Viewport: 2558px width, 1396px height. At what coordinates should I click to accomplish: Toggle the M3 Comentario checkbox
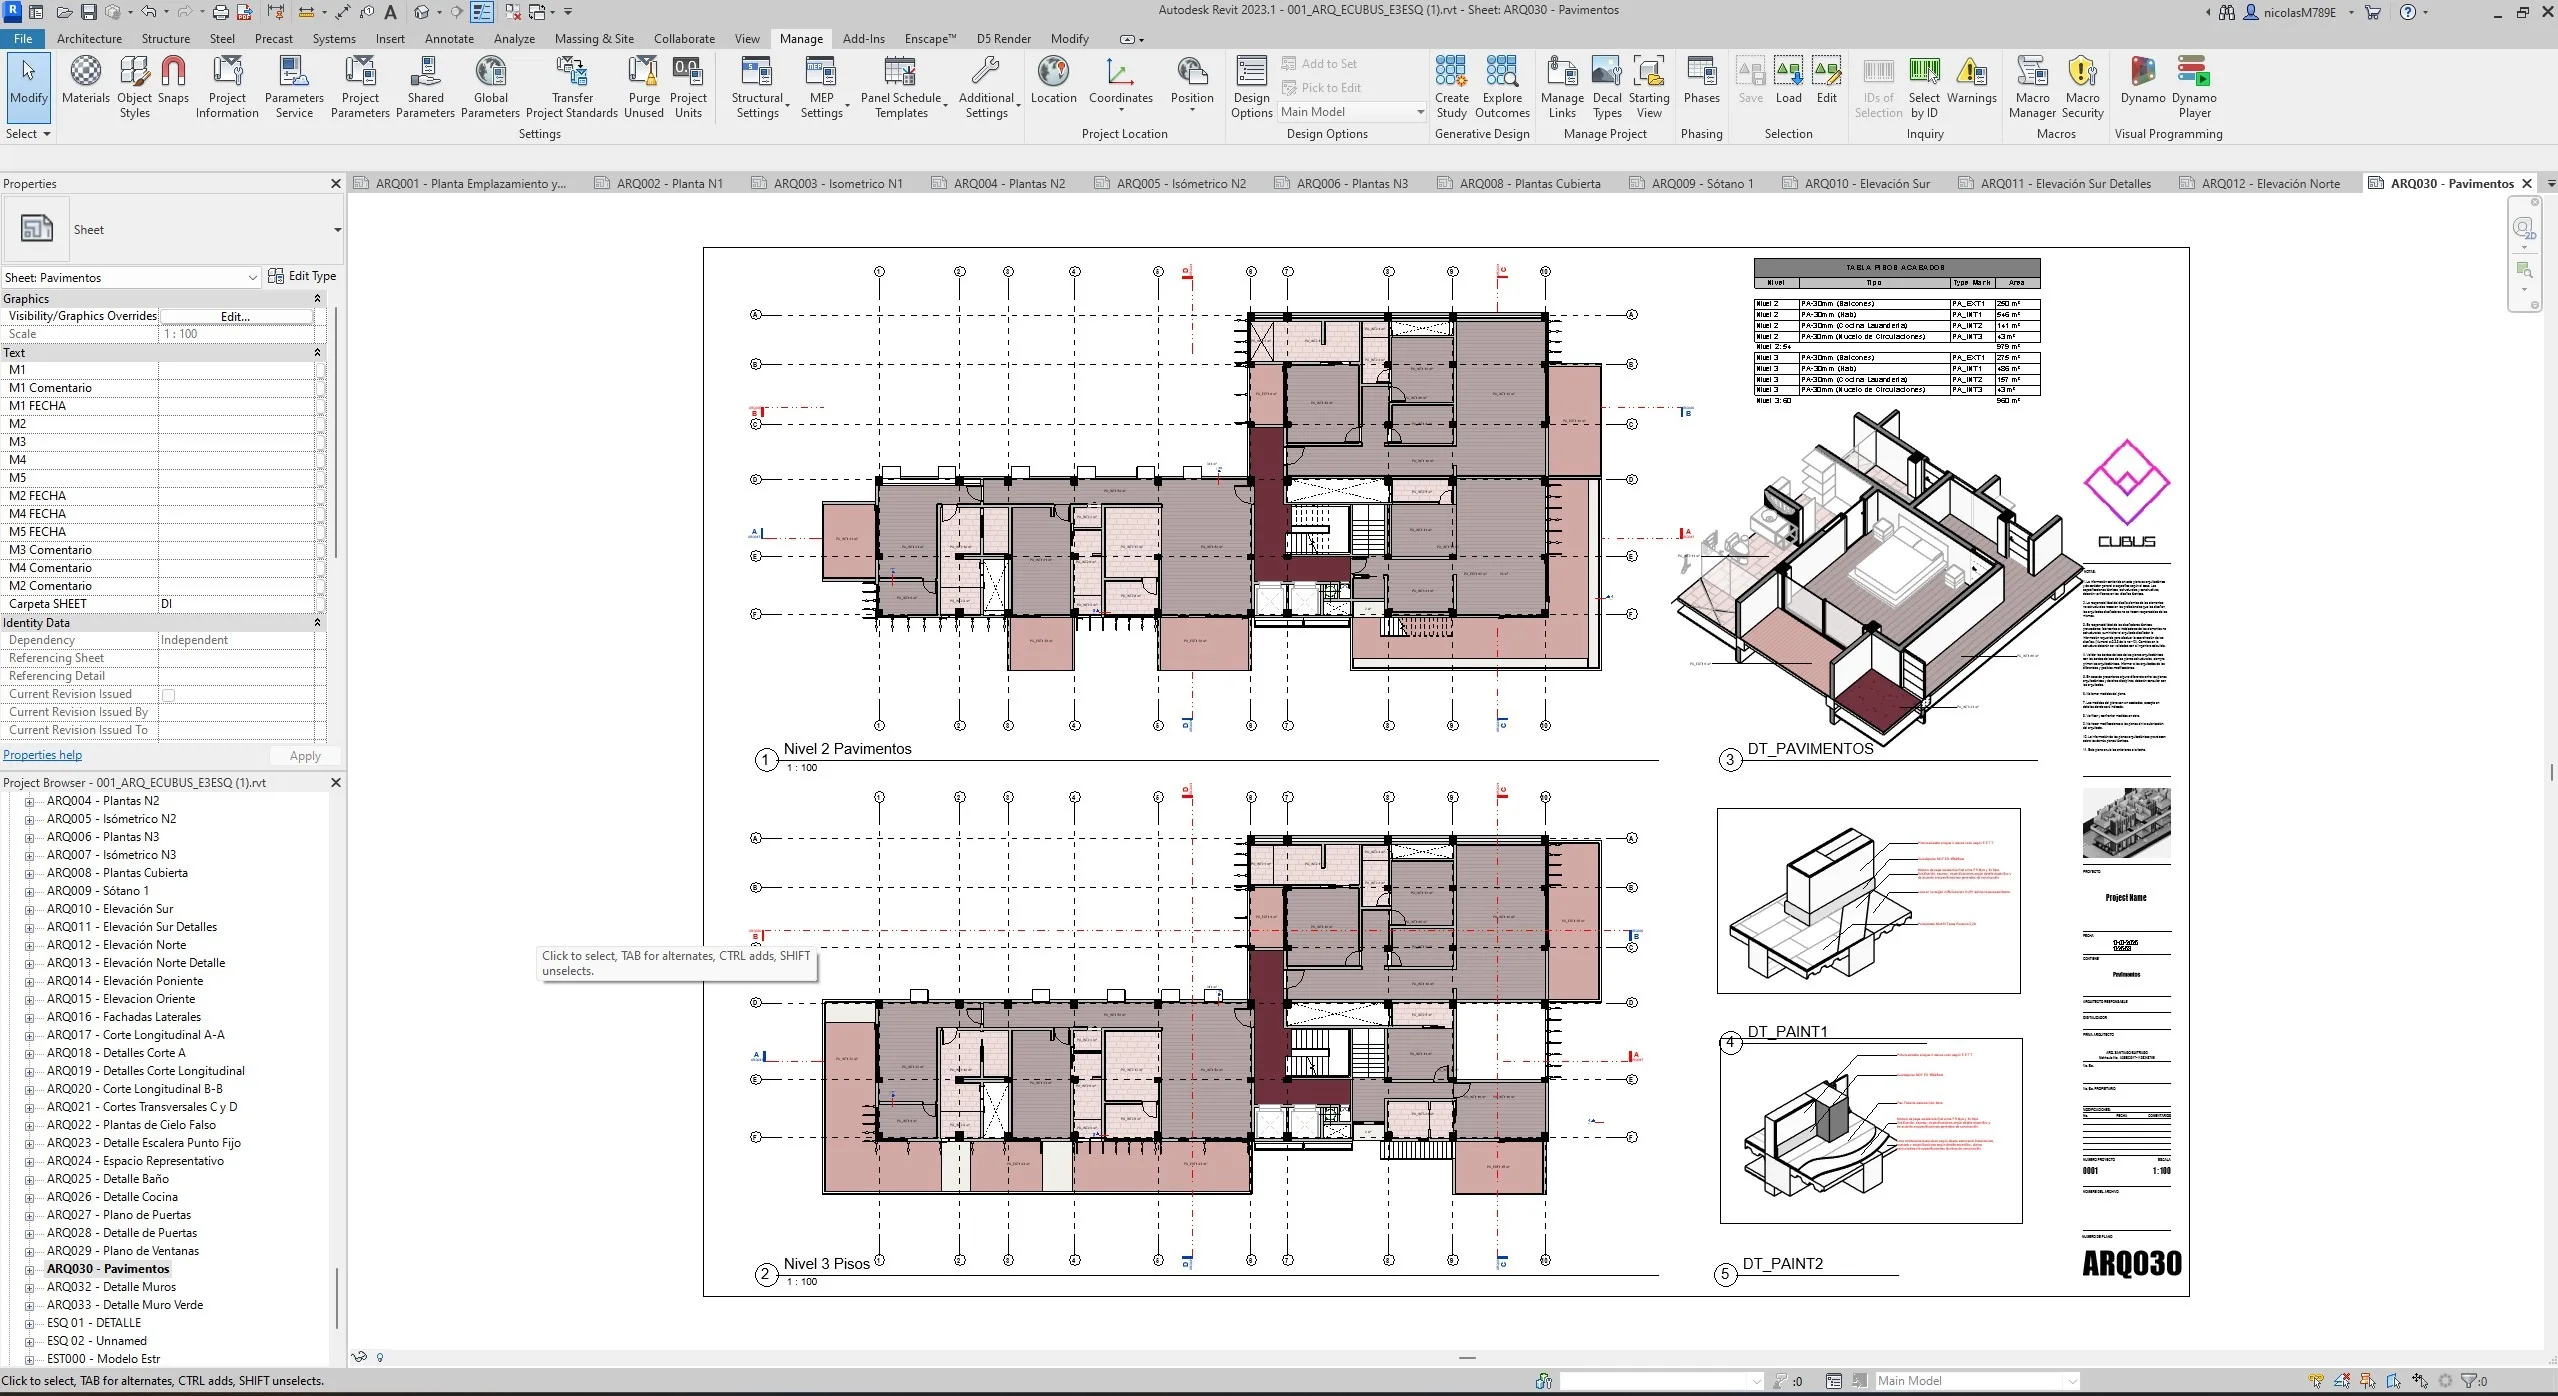coord(320,550)
